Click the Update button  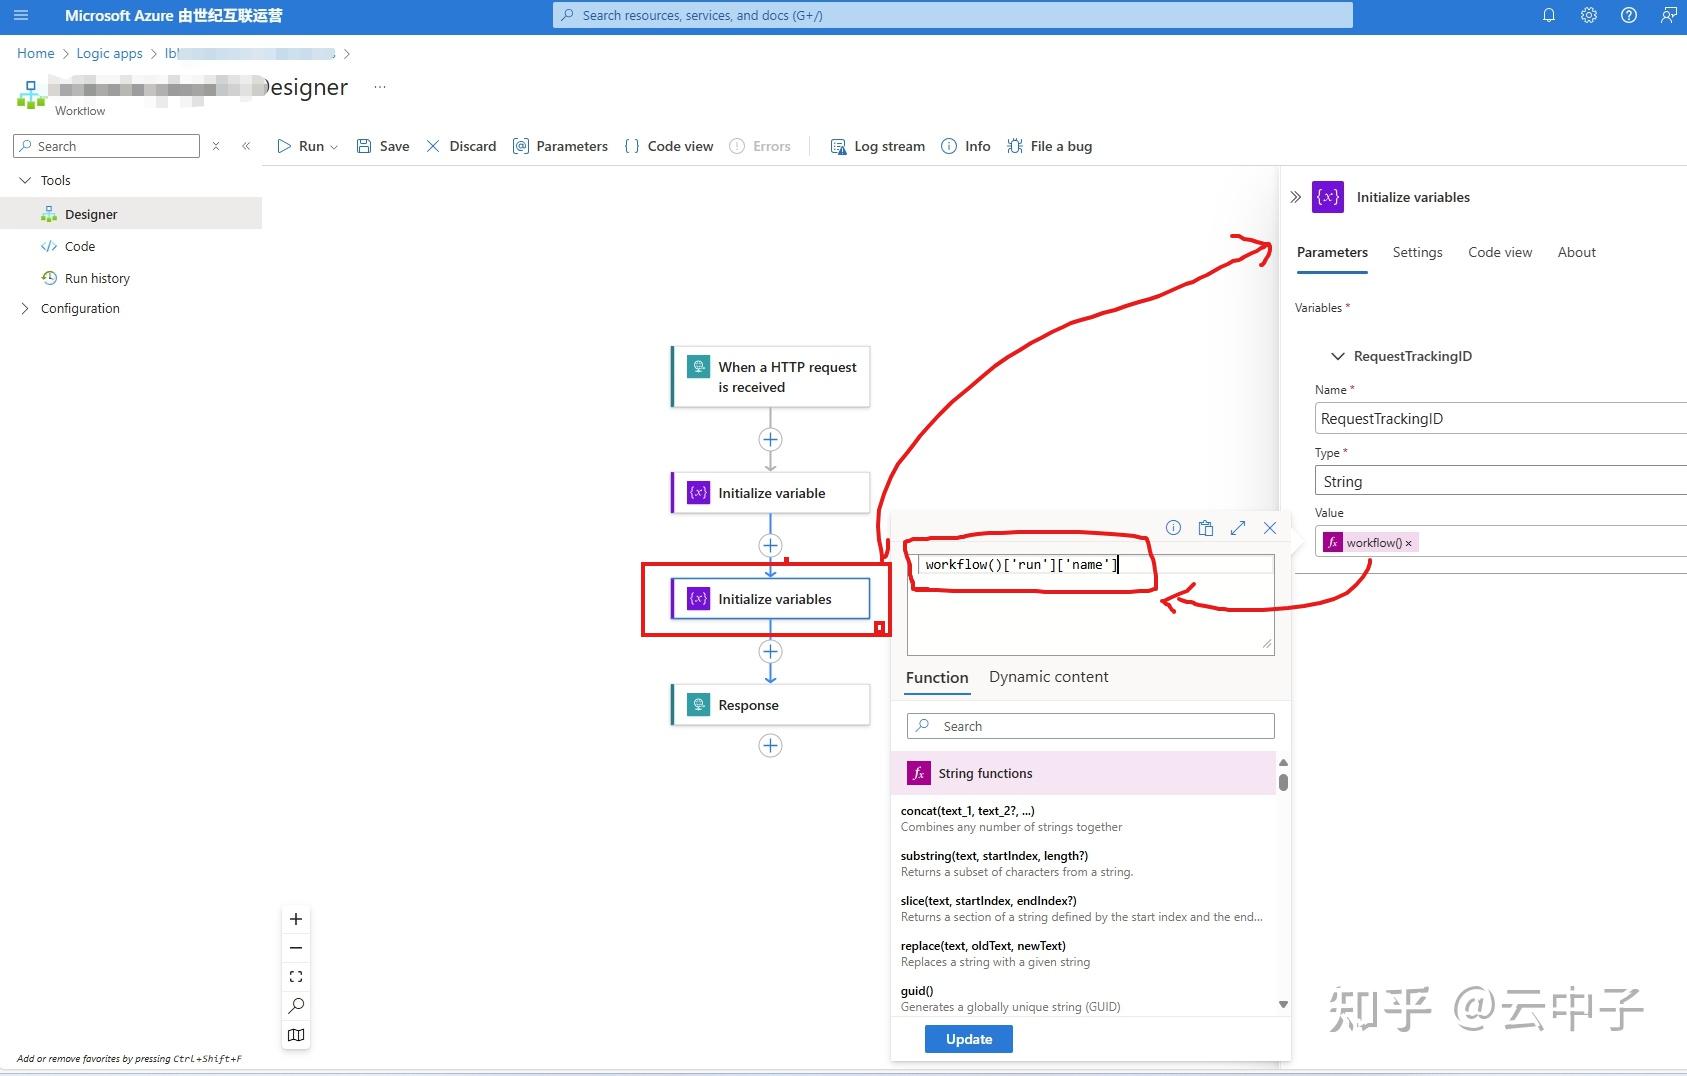[x=967, y=1039]
